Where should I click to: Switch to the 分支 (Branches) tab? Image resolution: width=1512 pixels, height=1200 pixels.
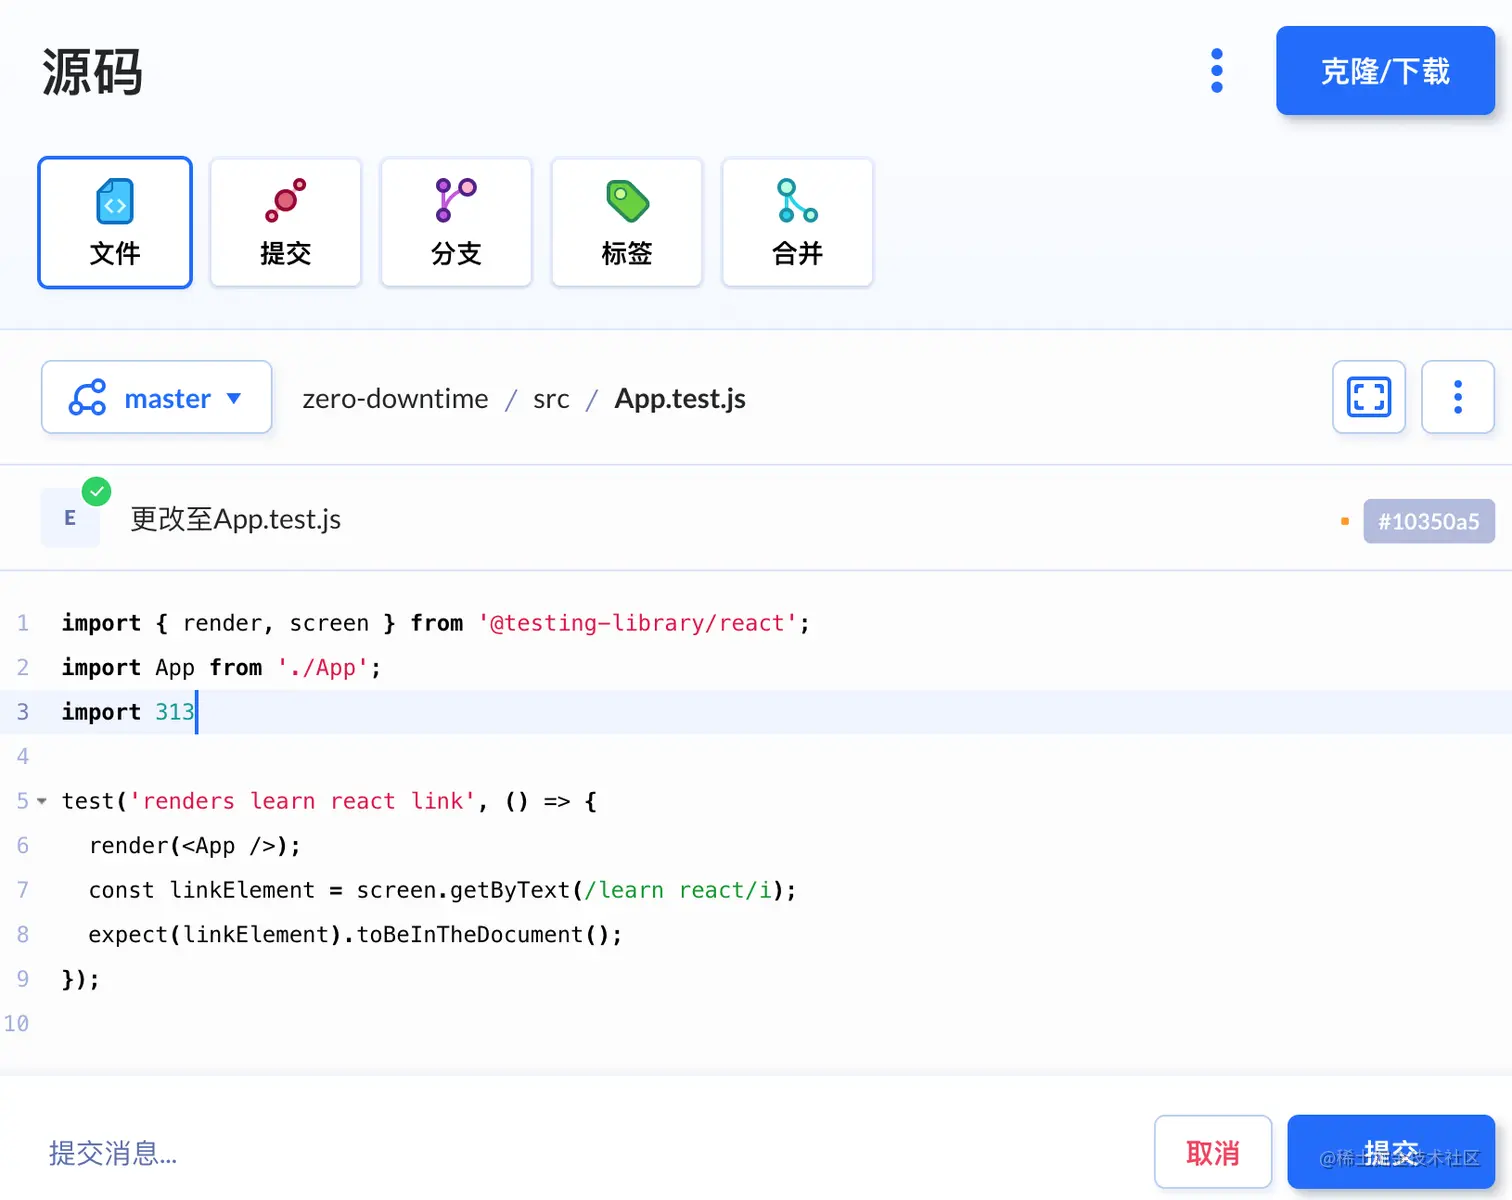pos(456,222)
